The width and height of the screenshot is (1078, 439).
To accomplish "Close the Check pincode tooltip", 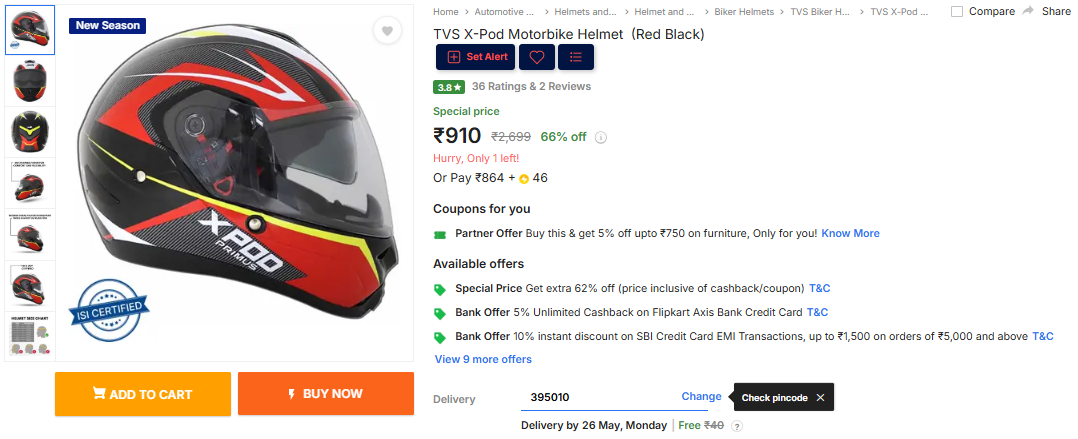I will pyautogui.click(x=820, y=398).
